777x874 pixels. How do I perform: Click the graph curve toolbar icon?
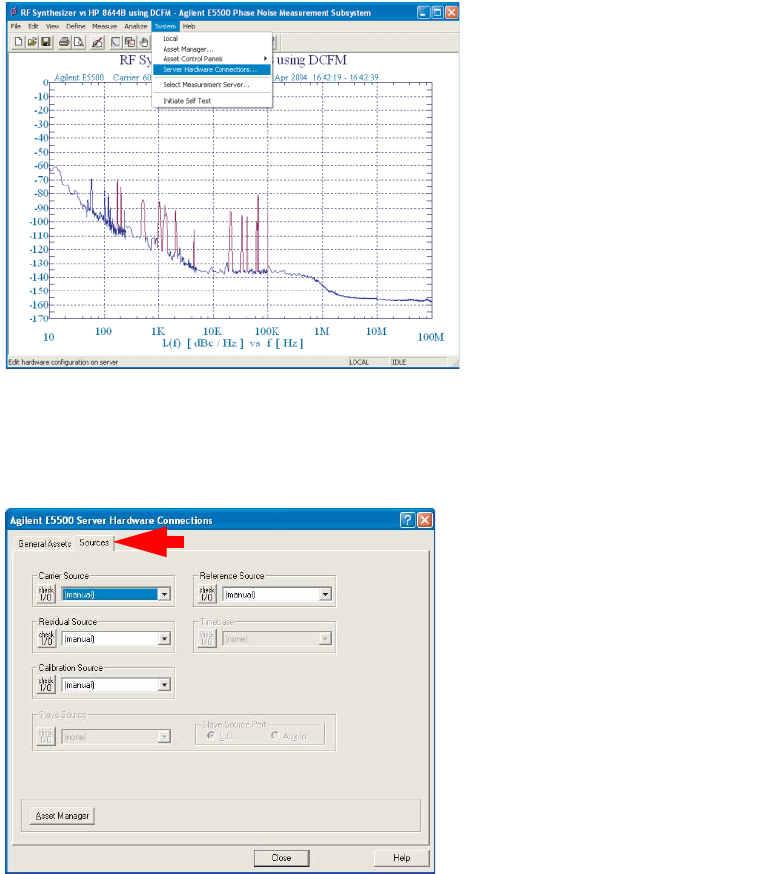tap(116, 42)
